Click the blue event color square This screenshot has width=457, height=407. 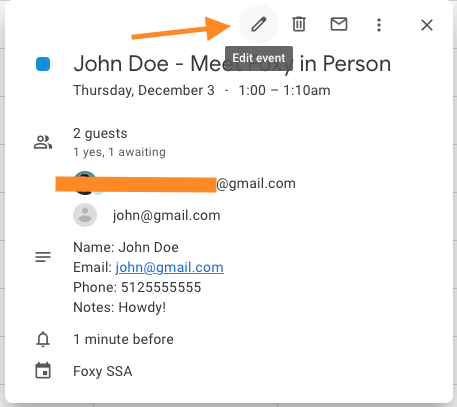(x=43, y=64)
